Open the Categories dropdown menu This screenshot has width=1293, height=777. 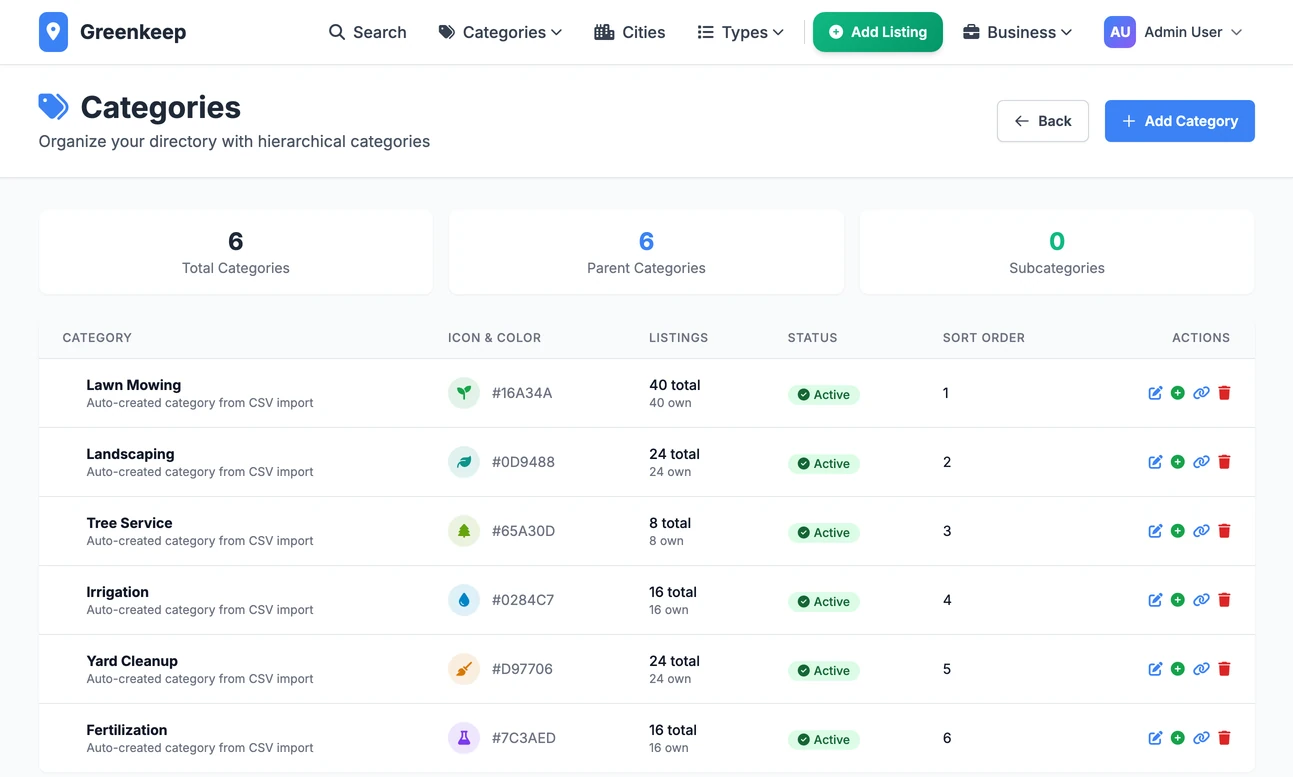500,32
